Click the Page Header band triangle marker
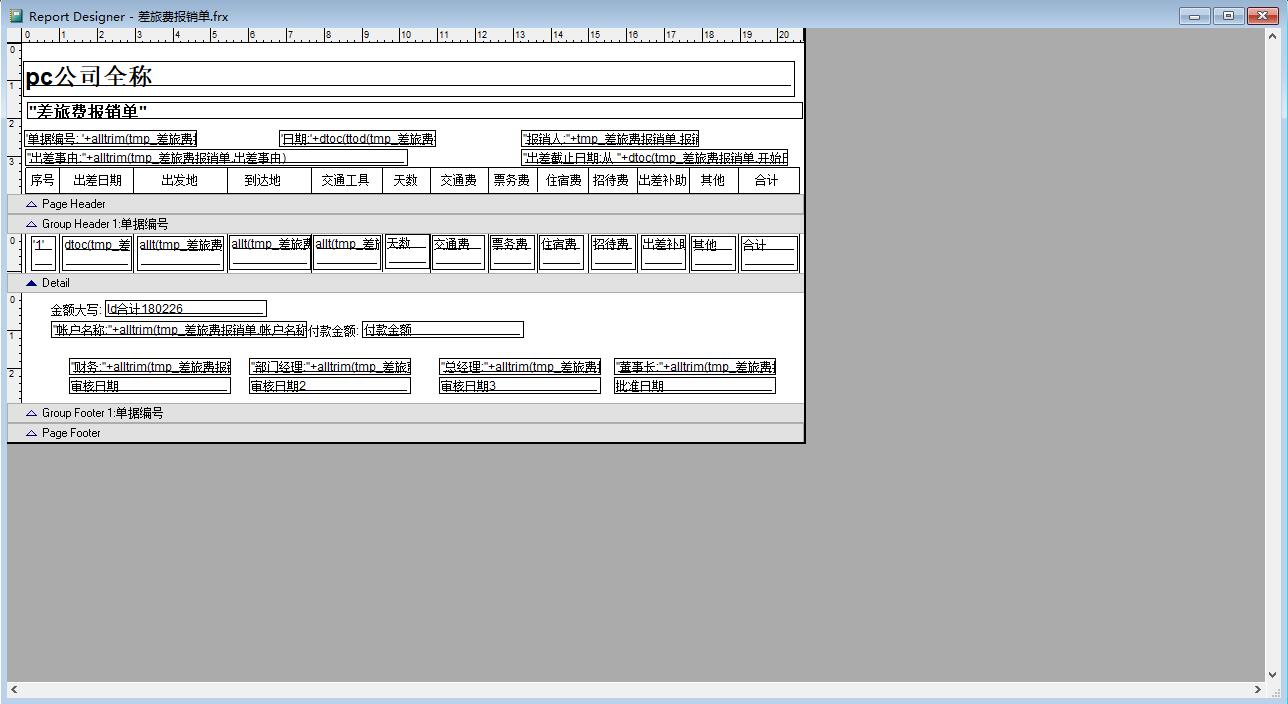The width and height of the screenshot is (1288, 704). point(31,204)
